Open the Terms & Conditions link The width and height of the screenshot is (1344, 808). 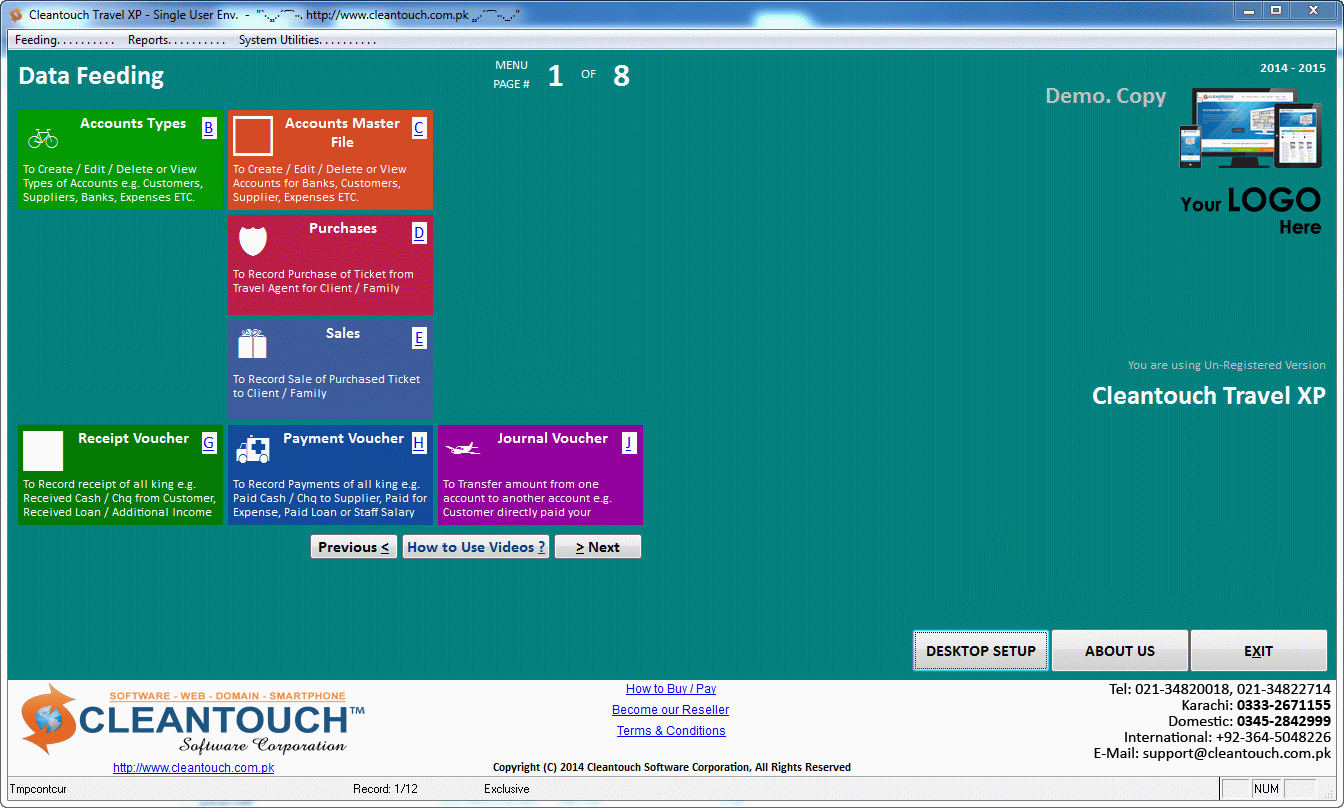pos(671,731)
